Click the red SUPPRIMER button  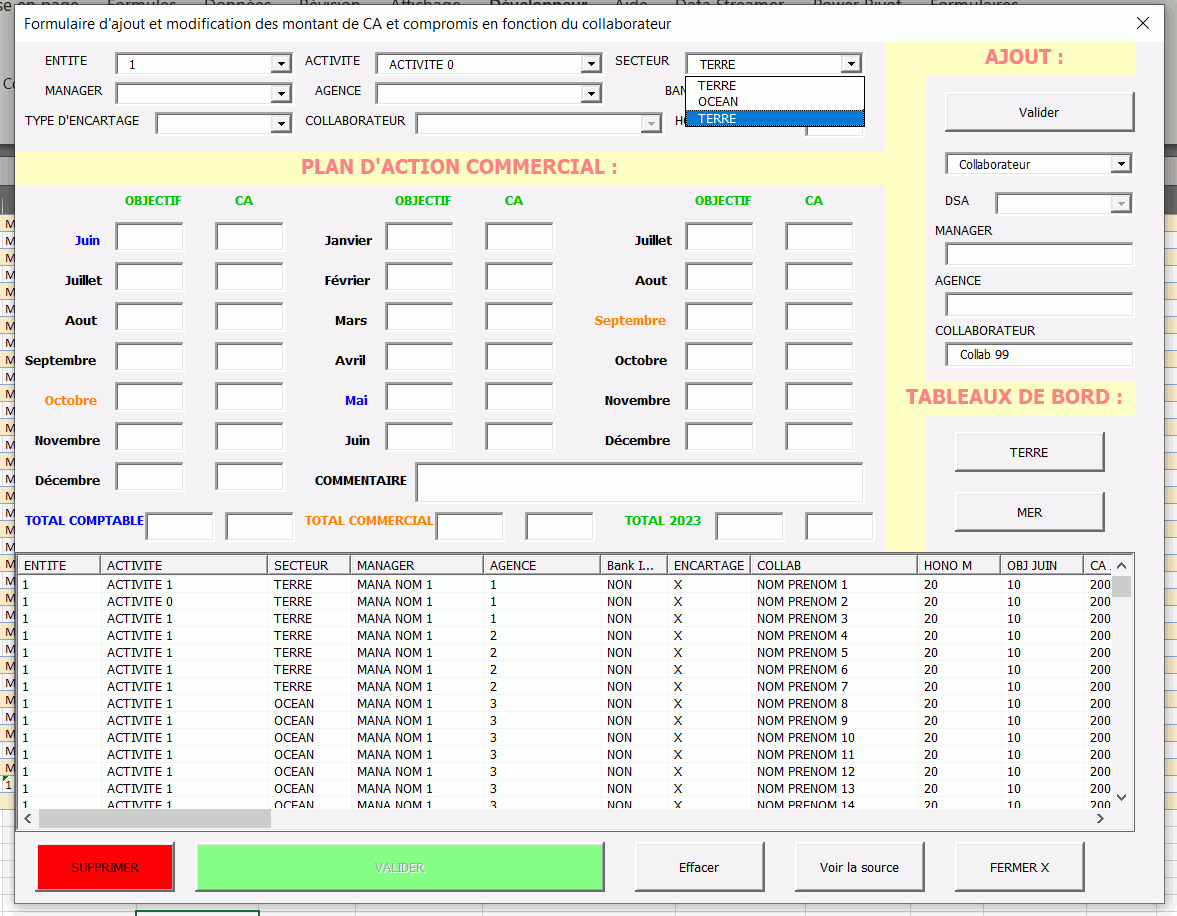pyautogui.click(x=105, y=867)
